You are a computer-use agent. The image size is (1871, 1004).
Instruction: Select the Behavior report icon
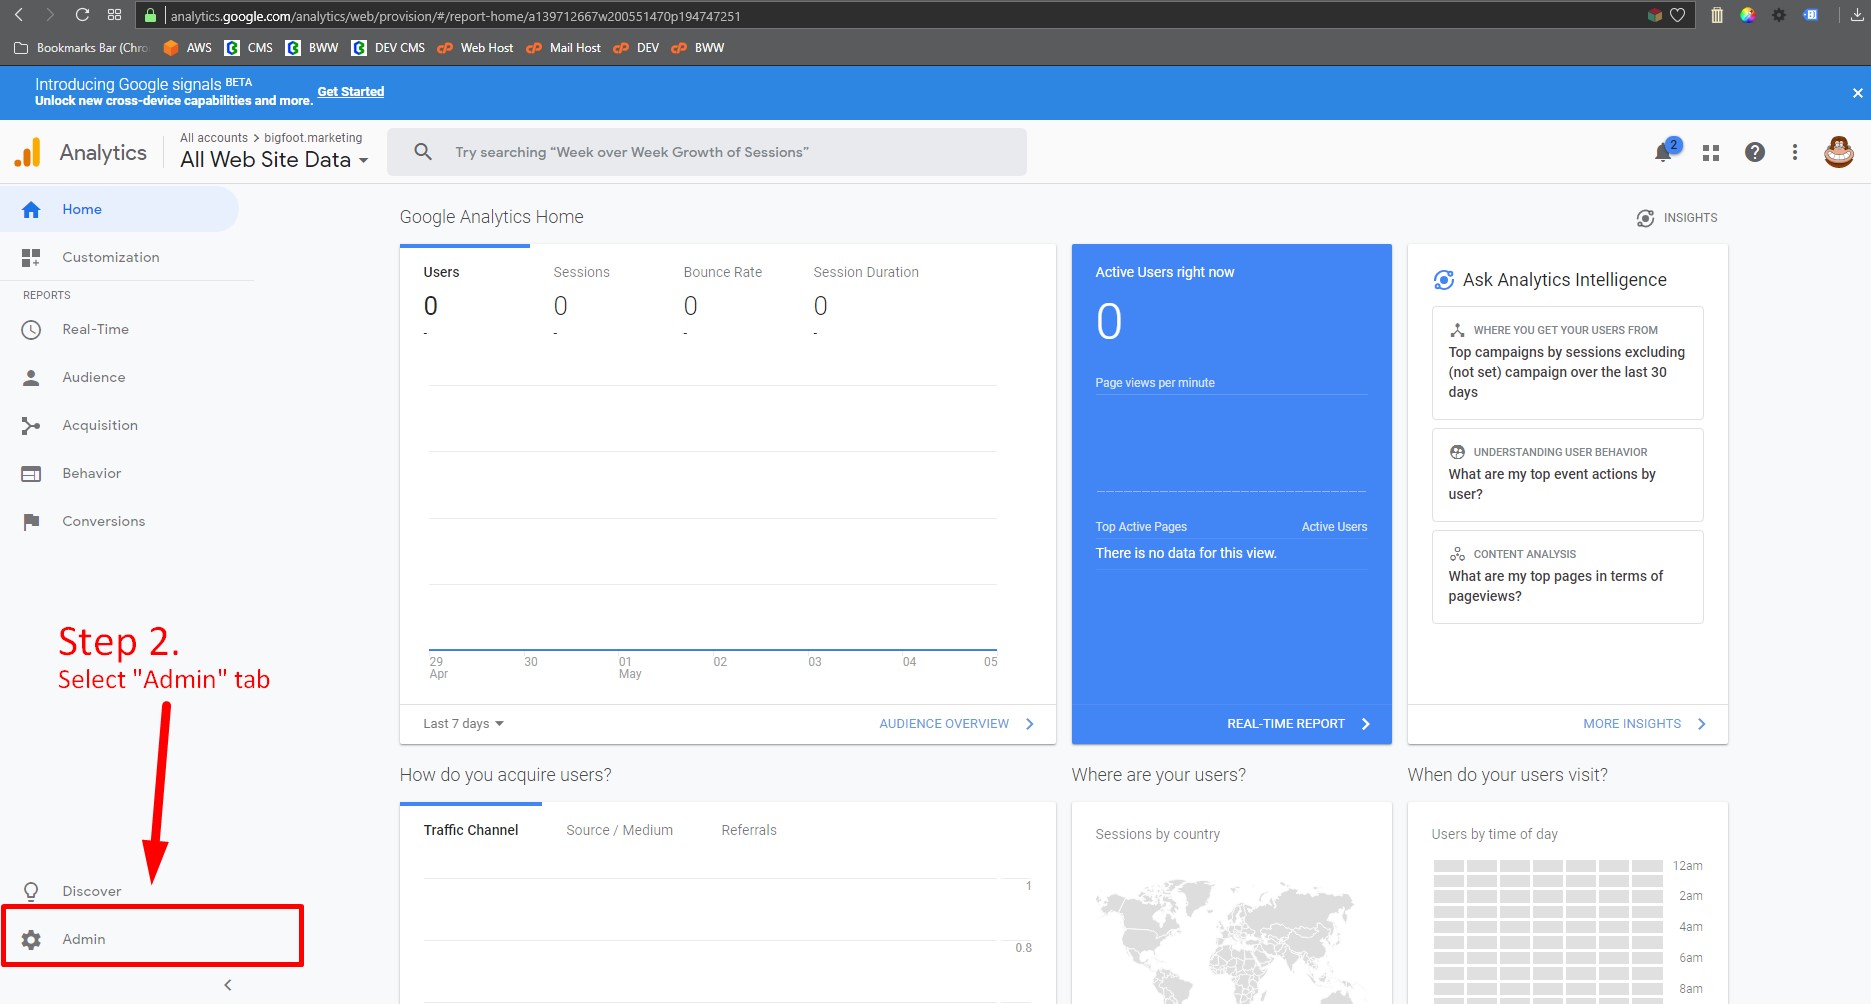pos(31,473)
